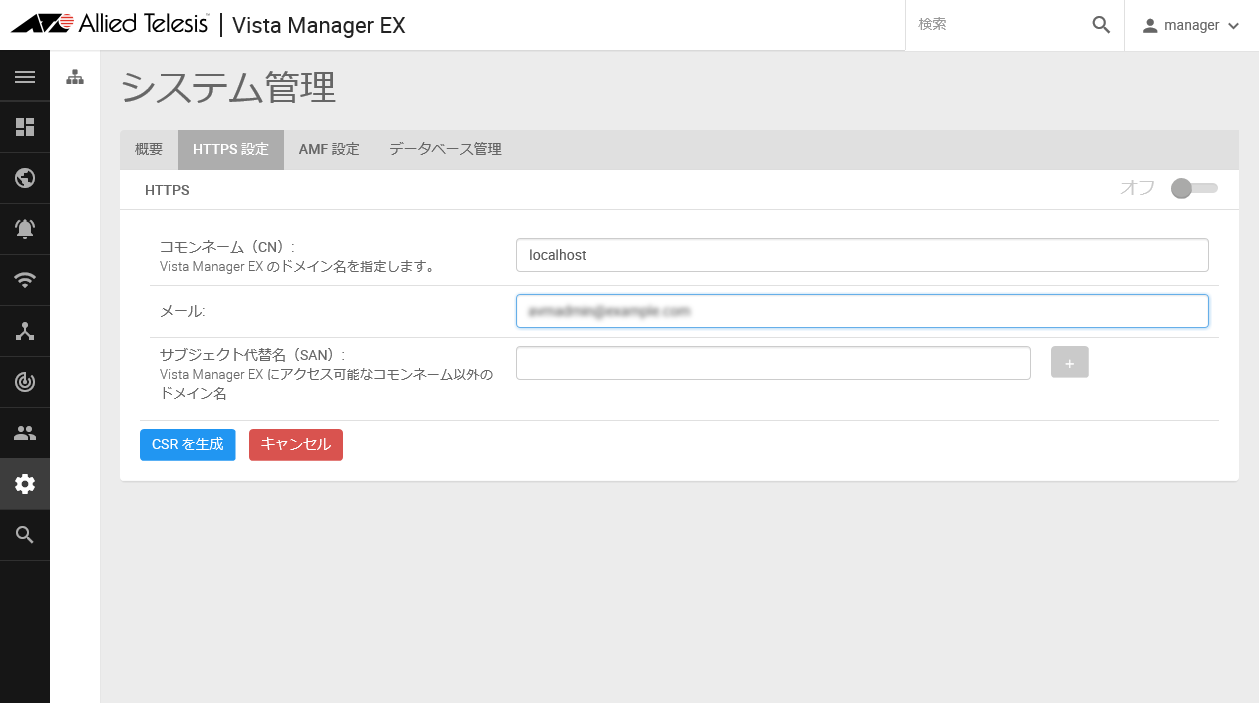Click the SAN subject alternative name field

point(773,363)
